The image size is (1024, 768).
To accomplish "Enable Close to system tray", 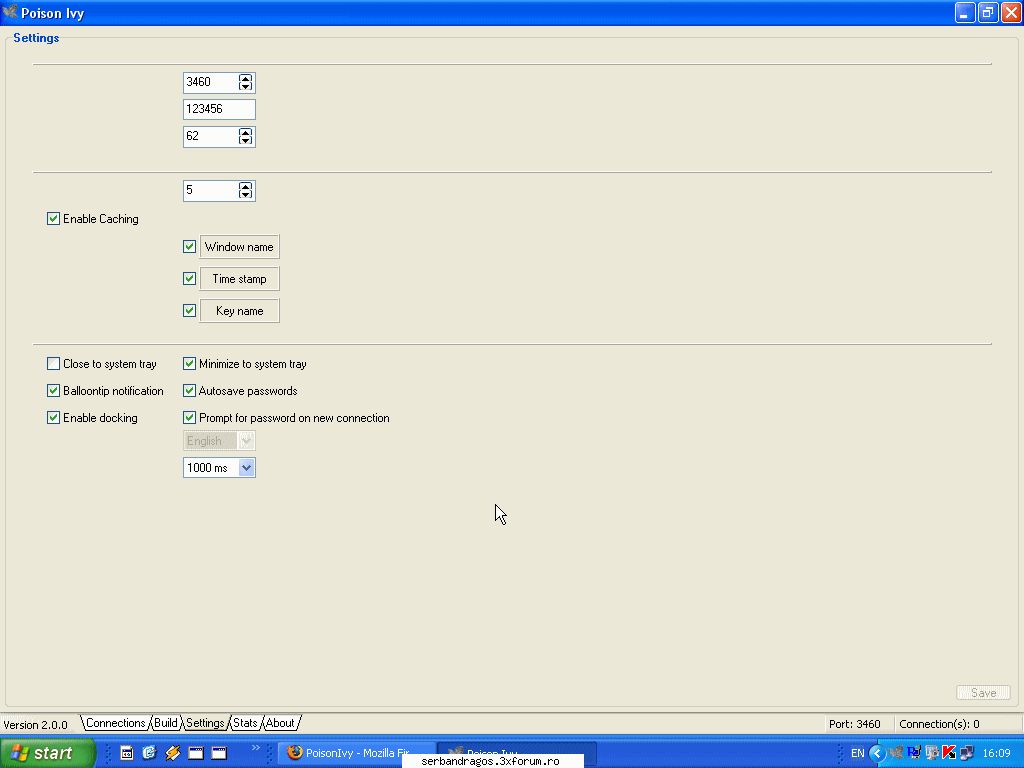I will [x=54, y=364].
